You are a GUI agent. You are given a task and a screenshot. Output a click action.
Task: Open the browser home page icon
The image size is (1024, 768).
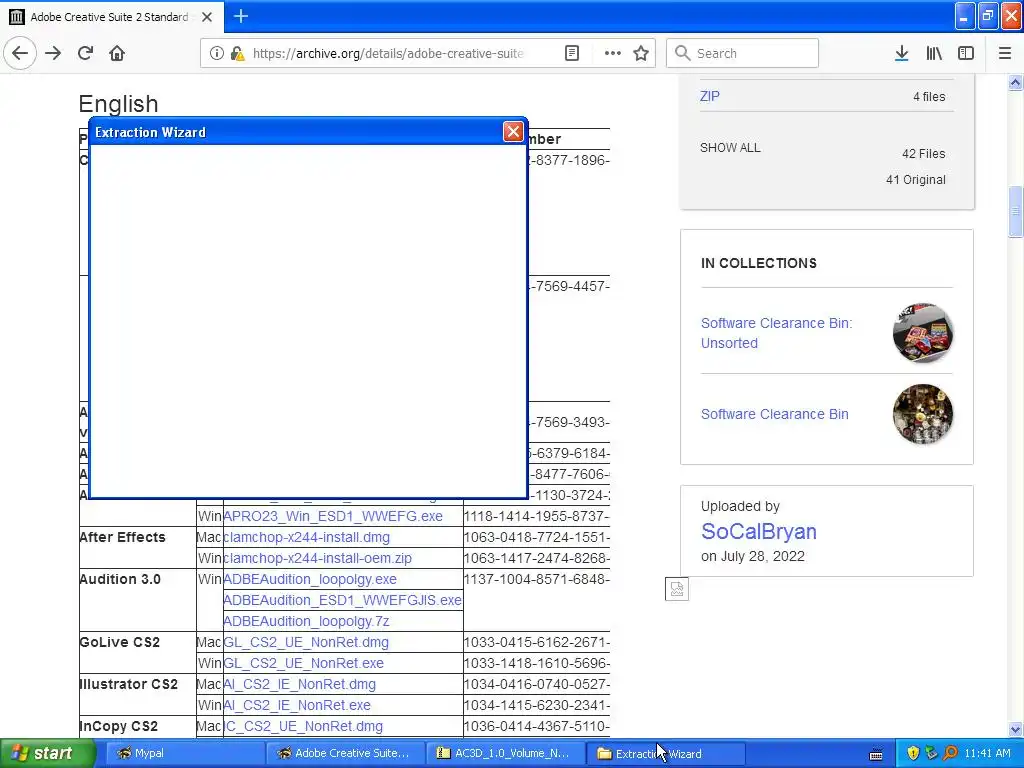117,53
